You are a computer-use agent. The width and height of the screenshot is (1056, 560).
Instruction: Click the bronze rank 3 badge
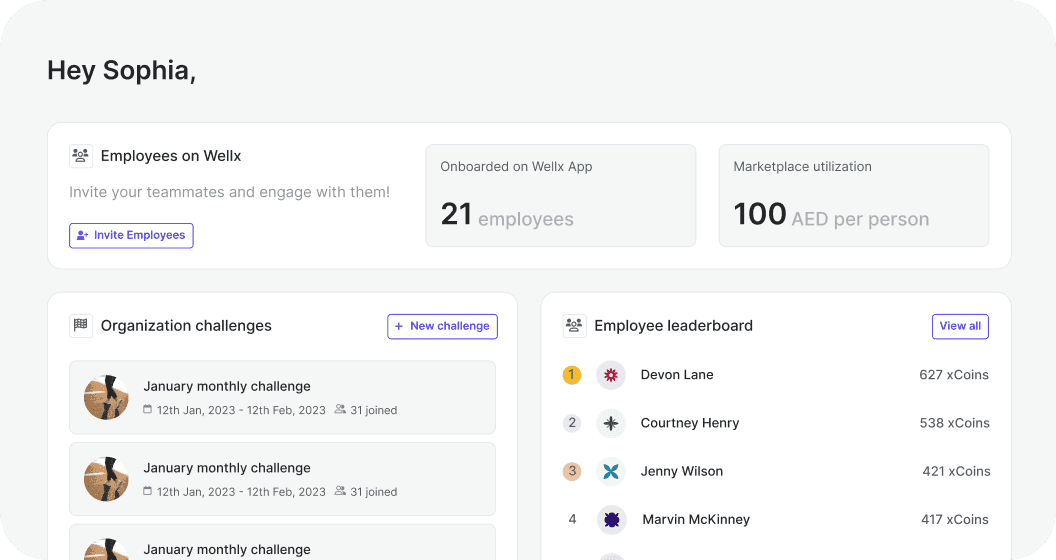pos(572,471)
